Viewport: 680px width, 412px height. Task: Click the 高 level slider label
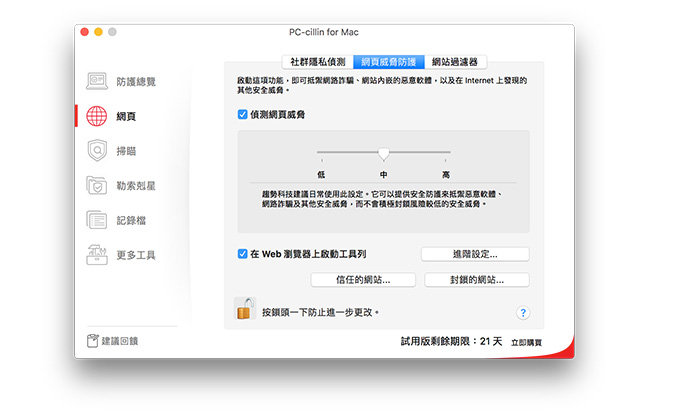(x=445, y=174)
